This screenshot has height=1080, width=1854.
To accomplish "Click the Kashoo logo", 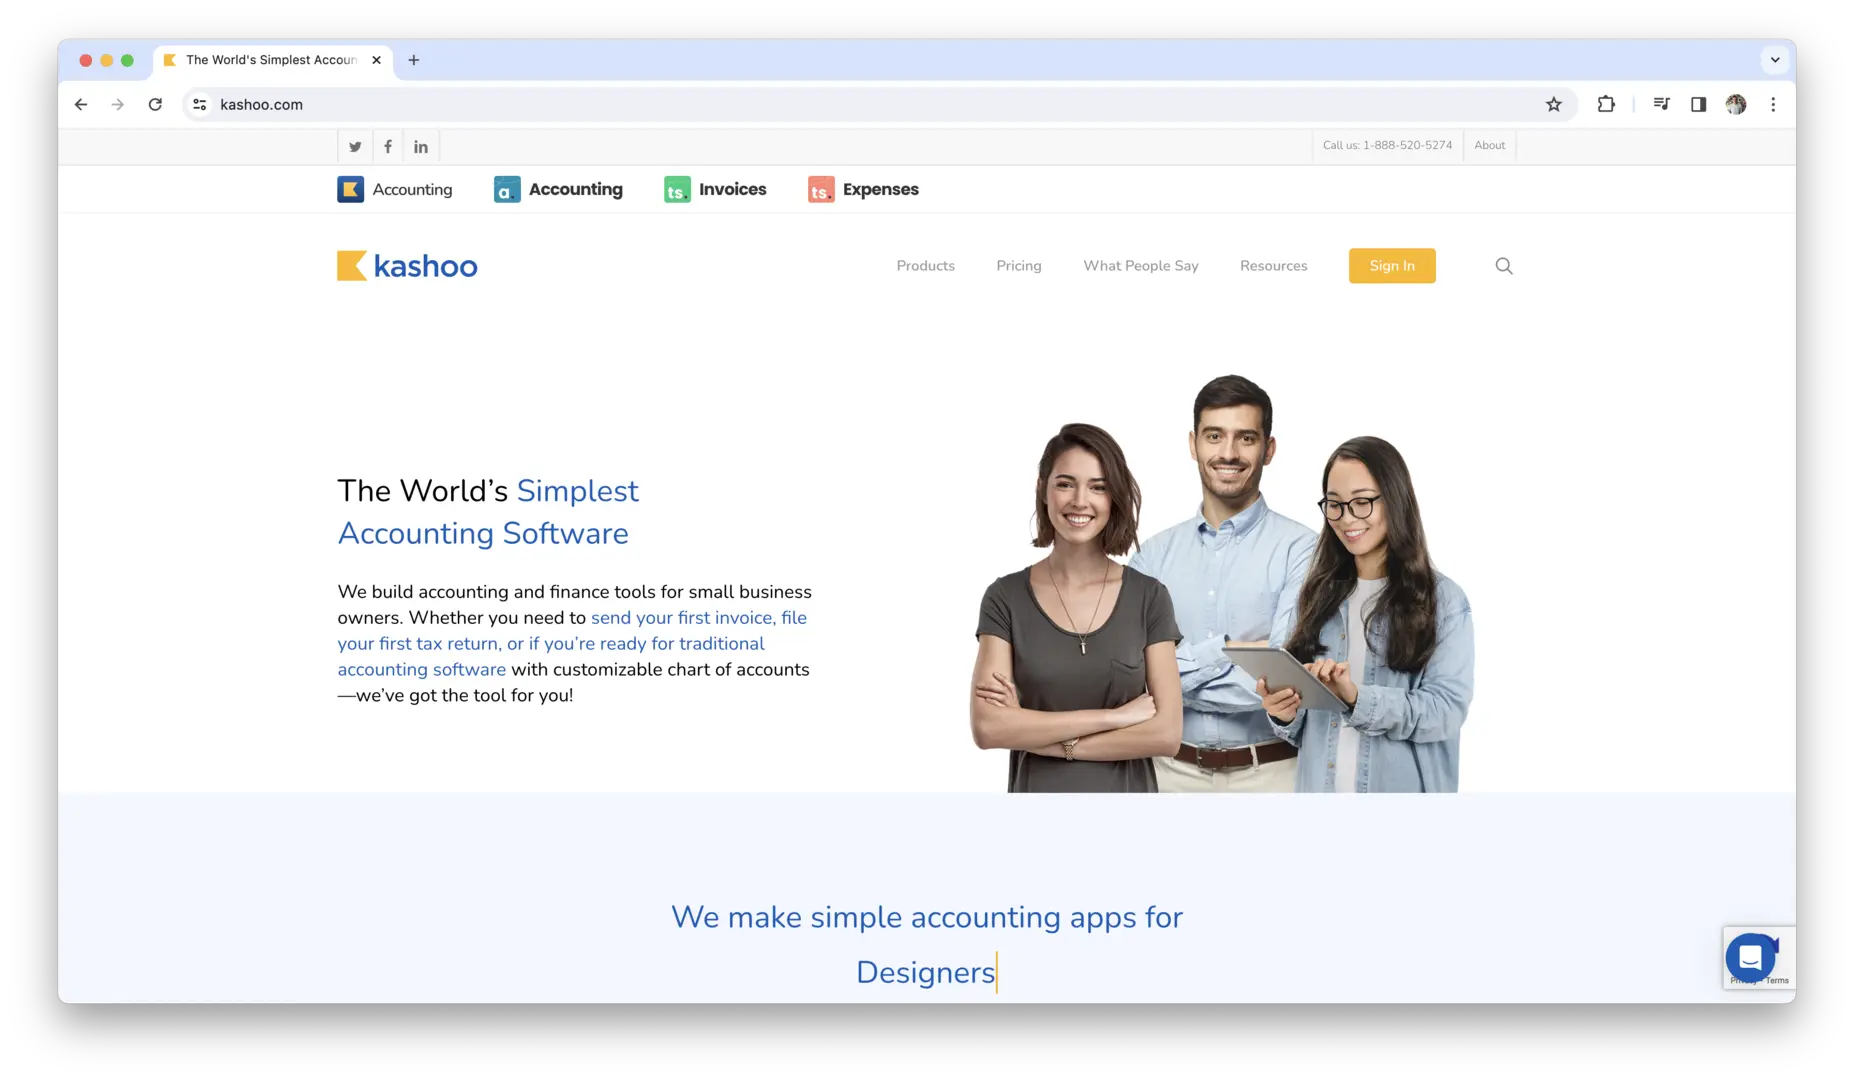I will point(407,266).
